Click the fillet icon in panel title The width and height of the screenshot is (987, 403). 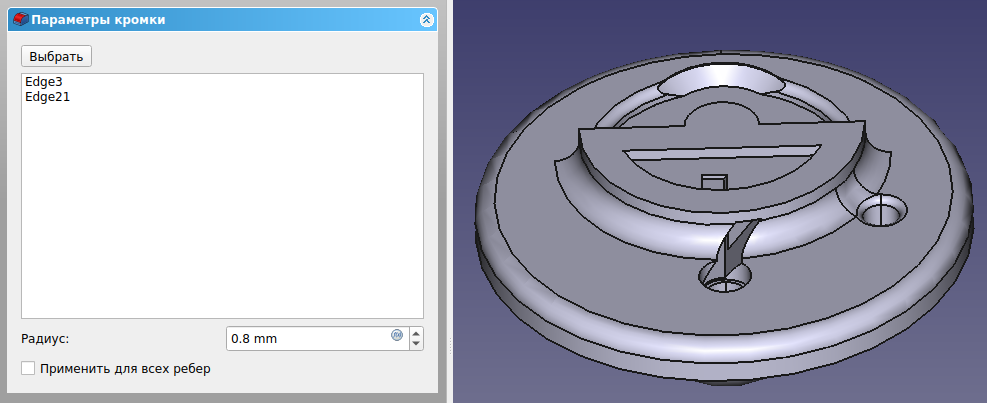point(21,20)
